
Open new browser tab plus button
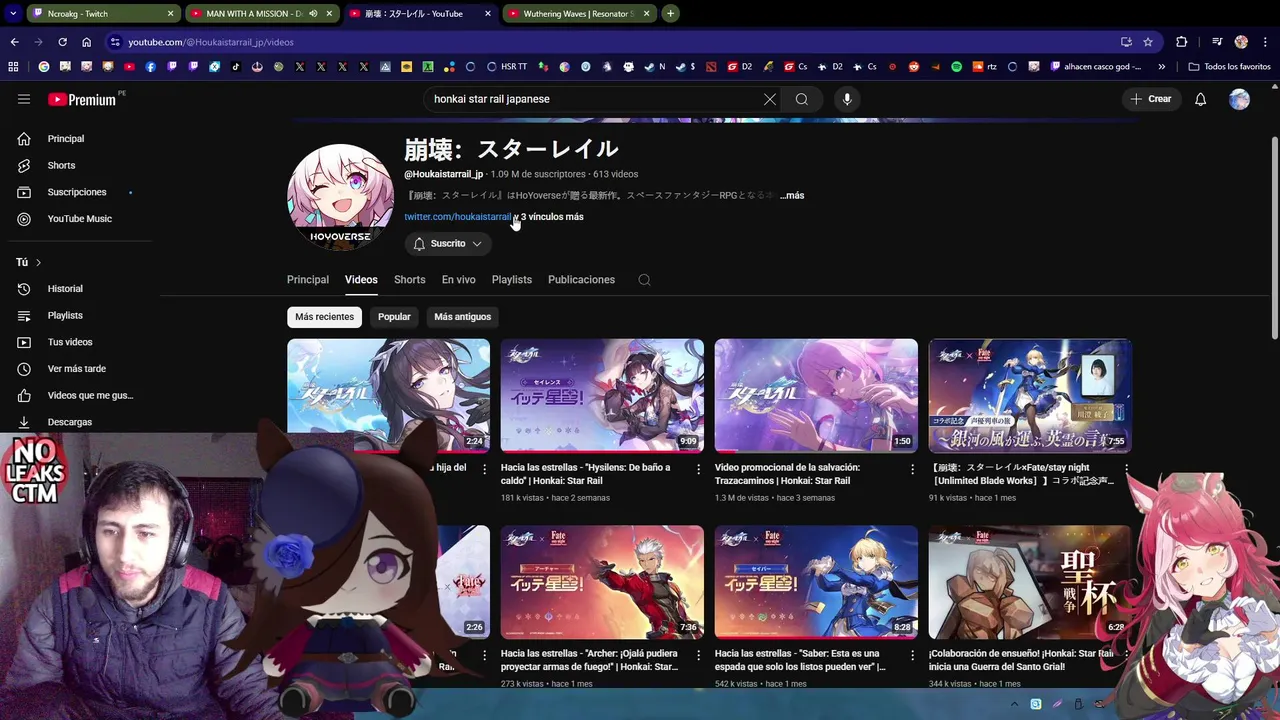670,14
